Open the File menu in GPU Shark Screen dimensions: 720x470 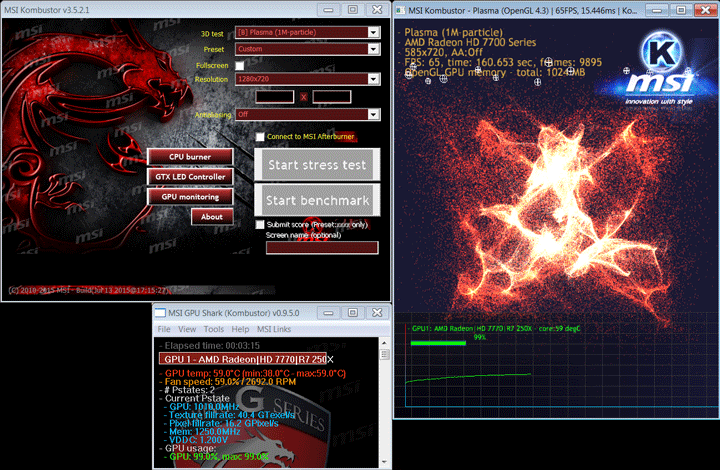tap(164, 329)
